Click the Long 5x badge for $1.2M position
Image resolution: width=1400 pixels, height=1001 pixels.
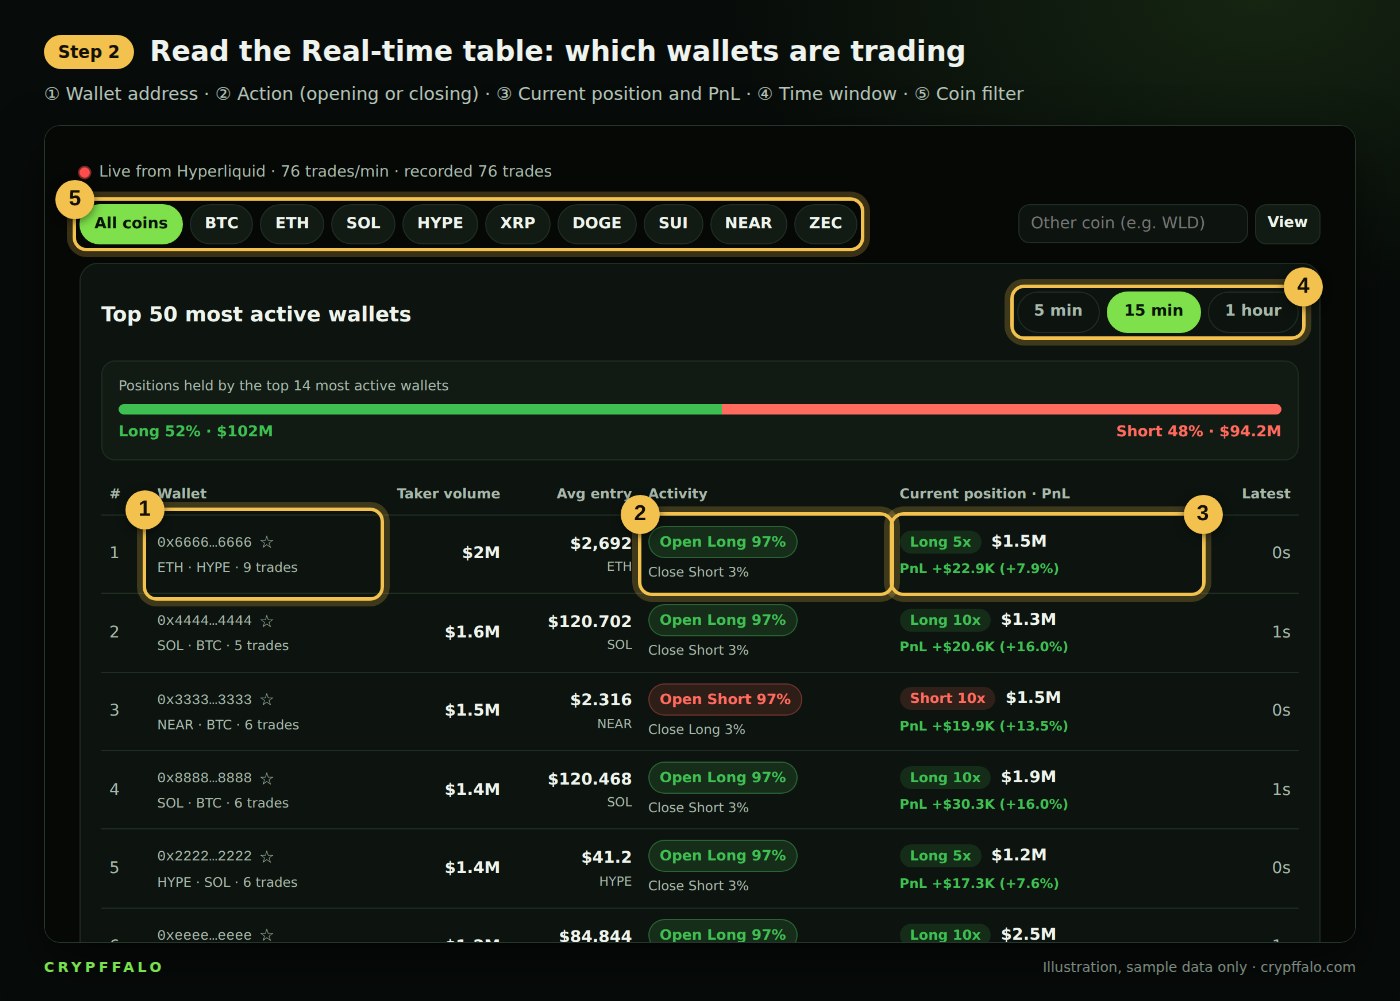pyautogui.click(x=940, y=856)
